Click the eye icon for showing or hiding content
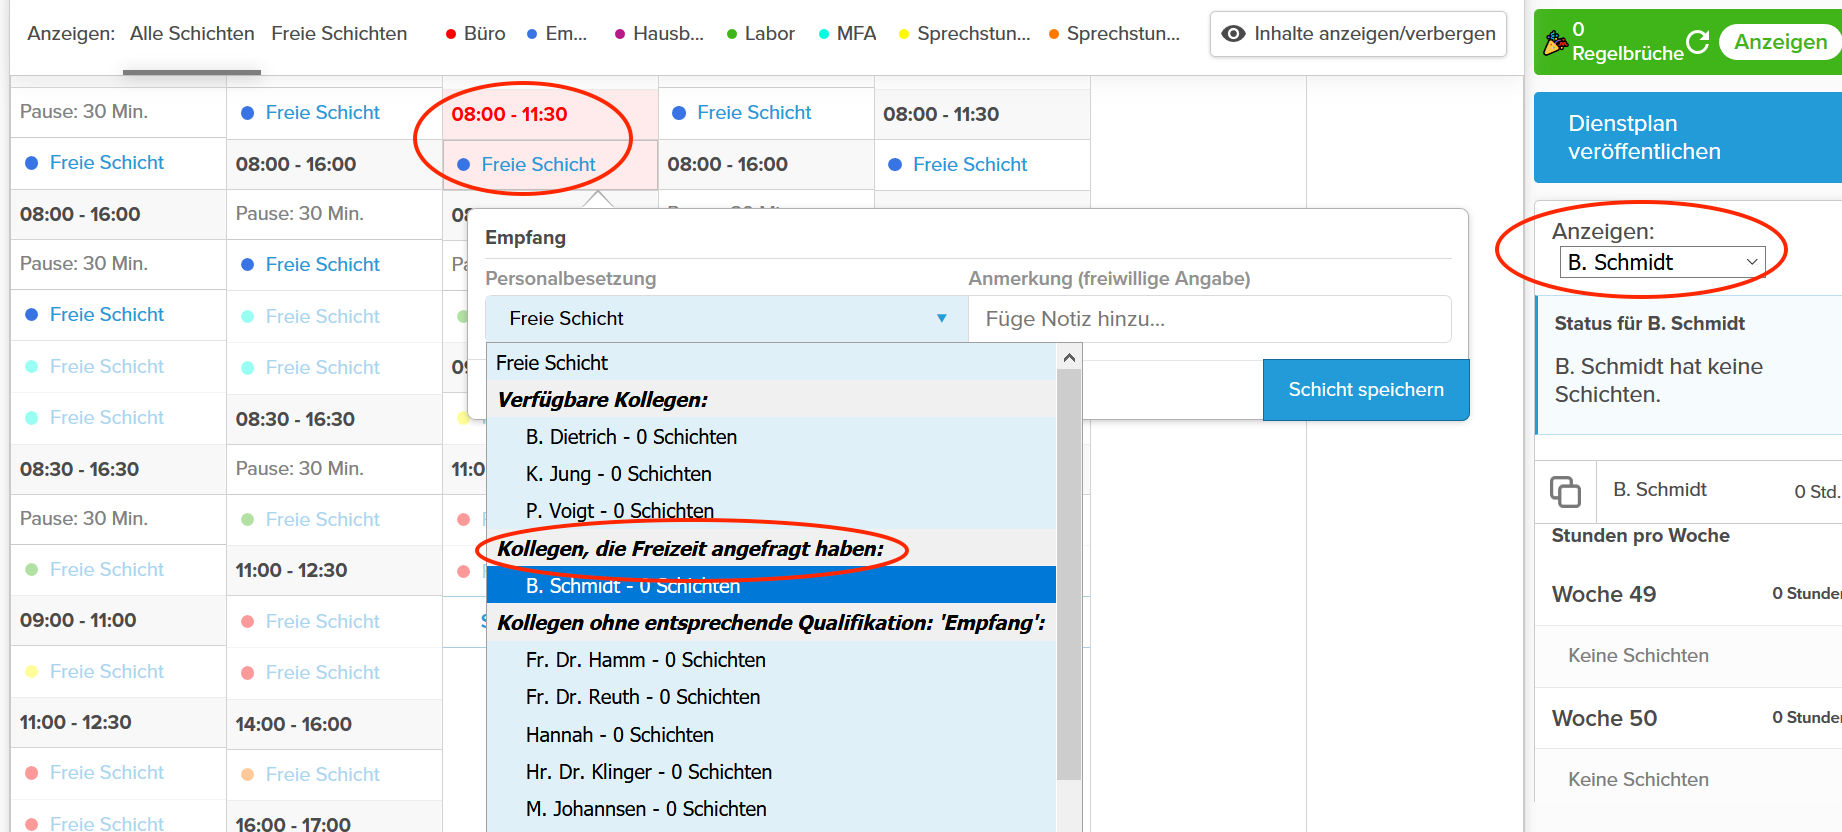 click(1234, 34)
